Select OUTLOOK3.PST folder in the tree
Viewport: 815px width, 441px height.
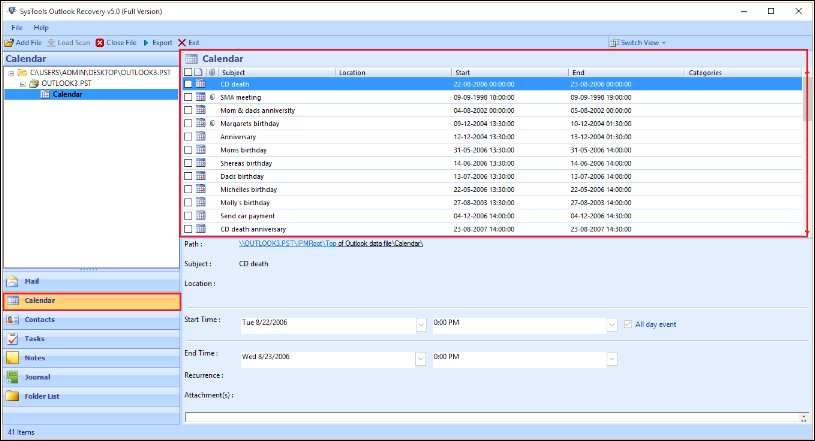(66, 83)
